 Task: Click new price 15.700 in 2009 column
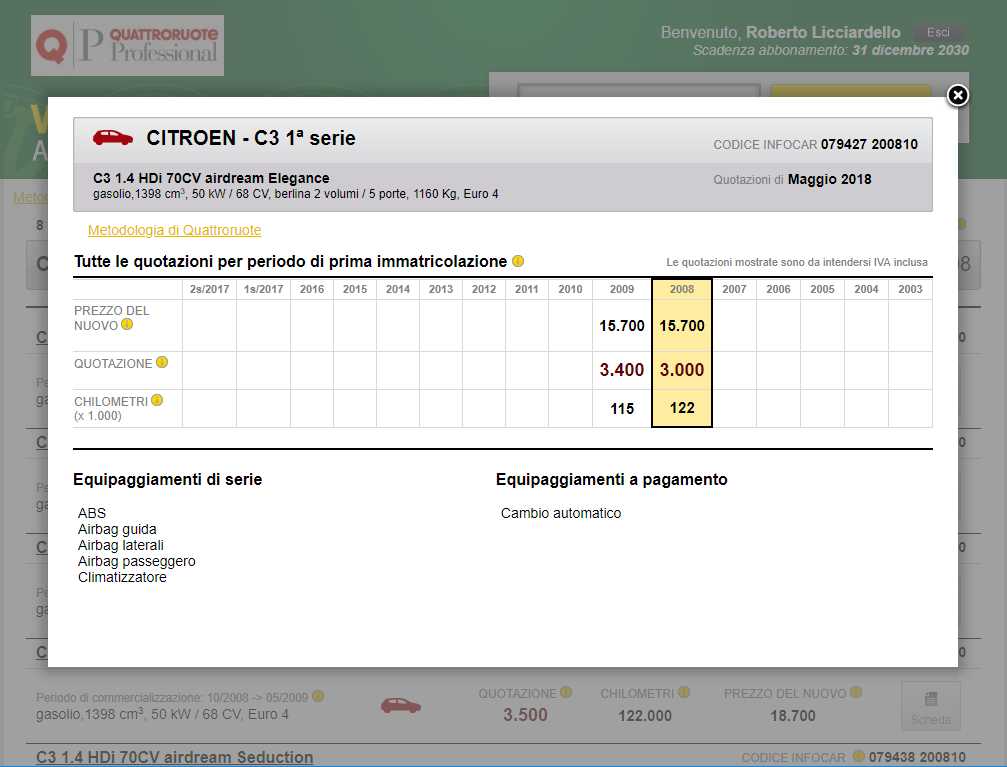[x=622, y=326]
